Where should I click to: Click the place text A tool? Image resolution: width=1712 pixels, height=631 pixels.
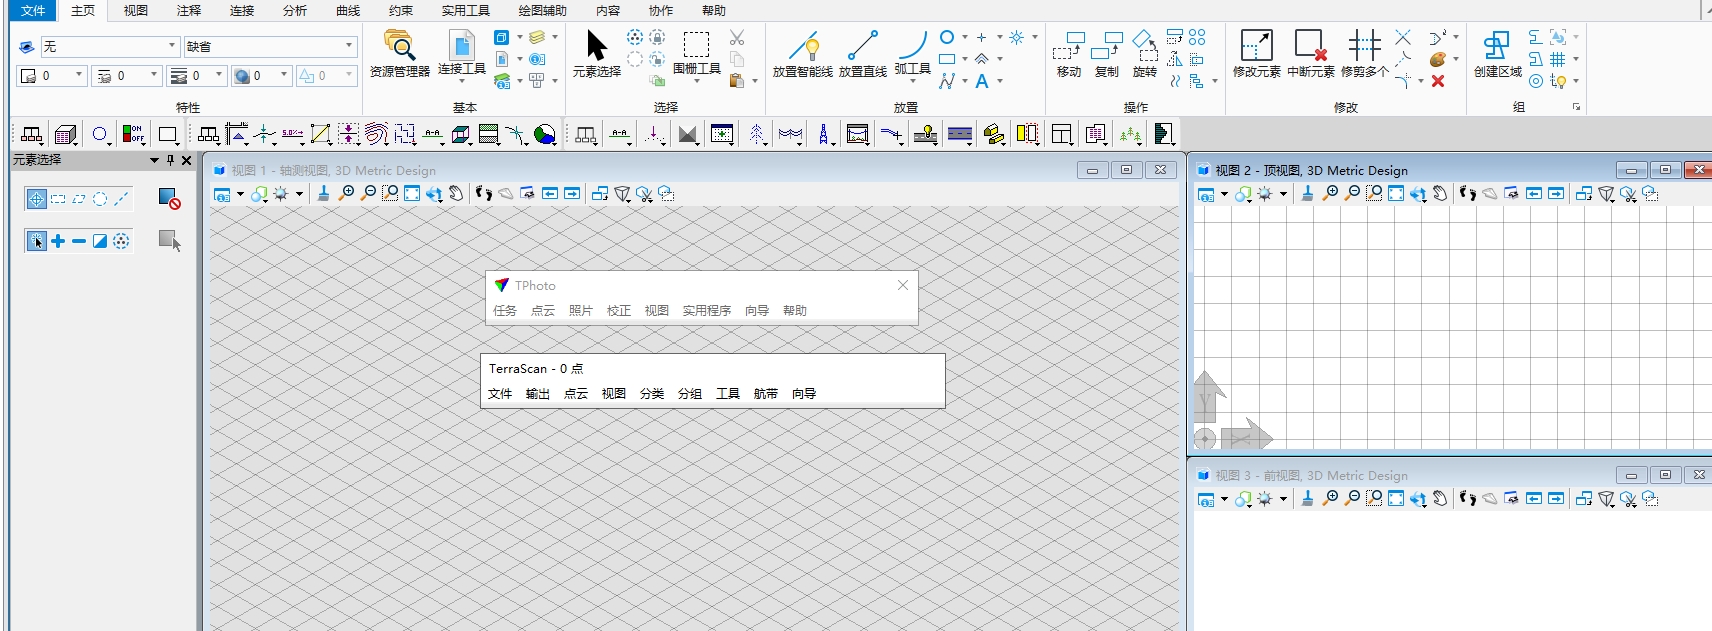(x=982, y=81)
